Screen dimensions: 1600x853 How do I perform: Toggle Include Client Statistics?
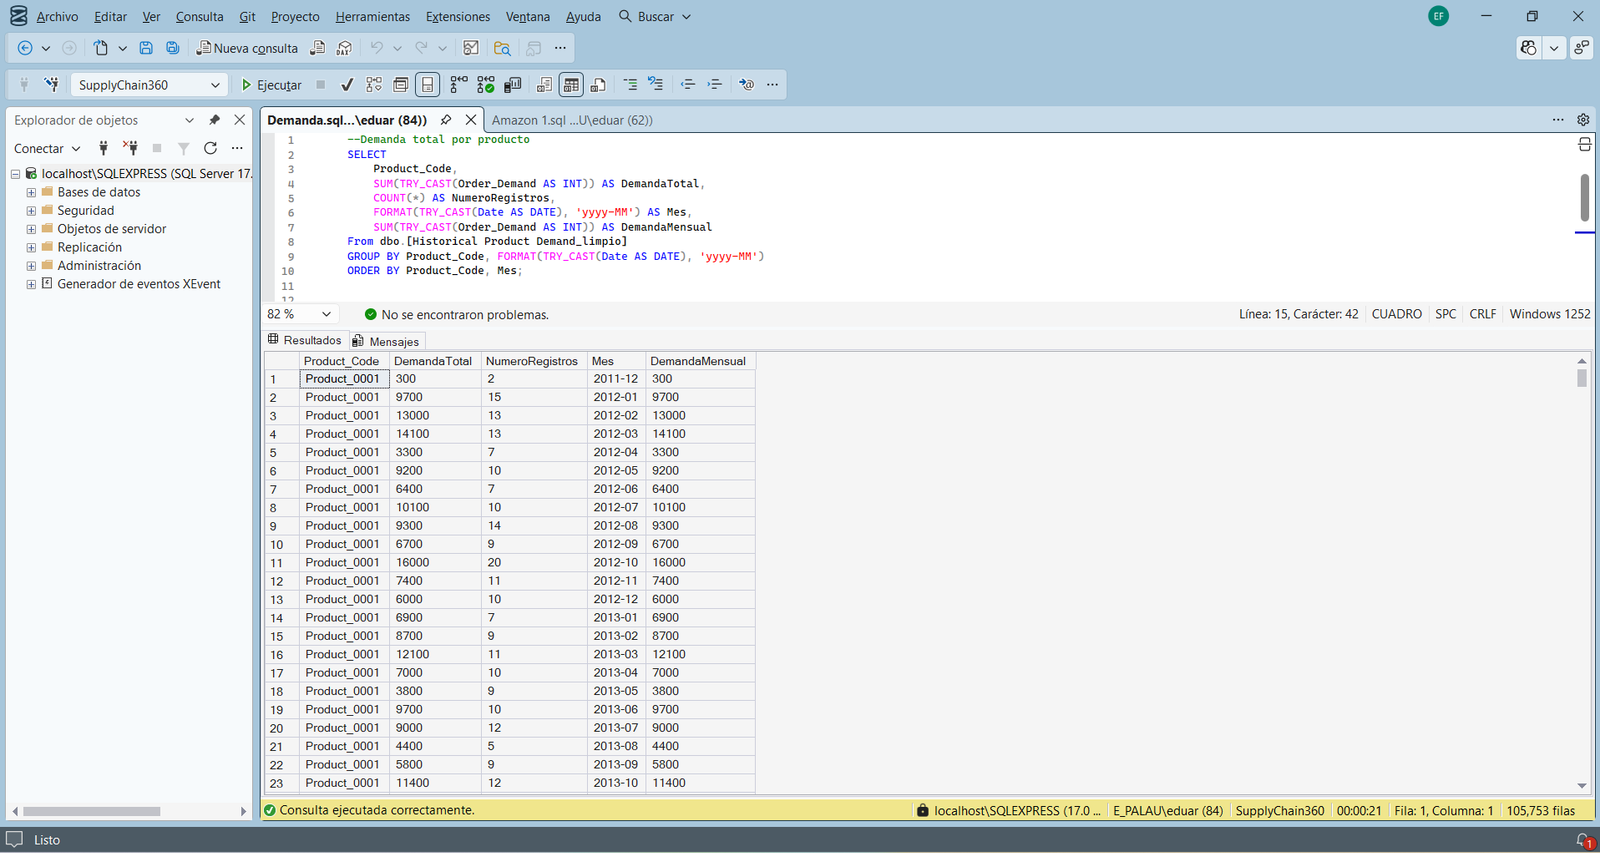(513, 85)
